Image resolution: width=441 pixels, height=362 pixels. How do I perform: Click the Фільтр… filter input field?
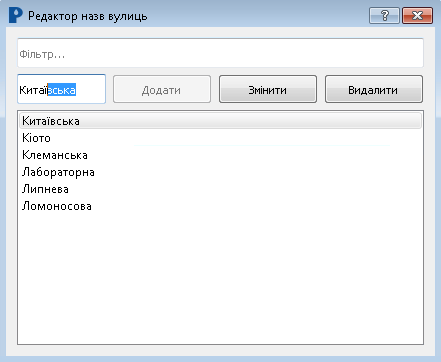pyautogui.click(x=220, y=53)
